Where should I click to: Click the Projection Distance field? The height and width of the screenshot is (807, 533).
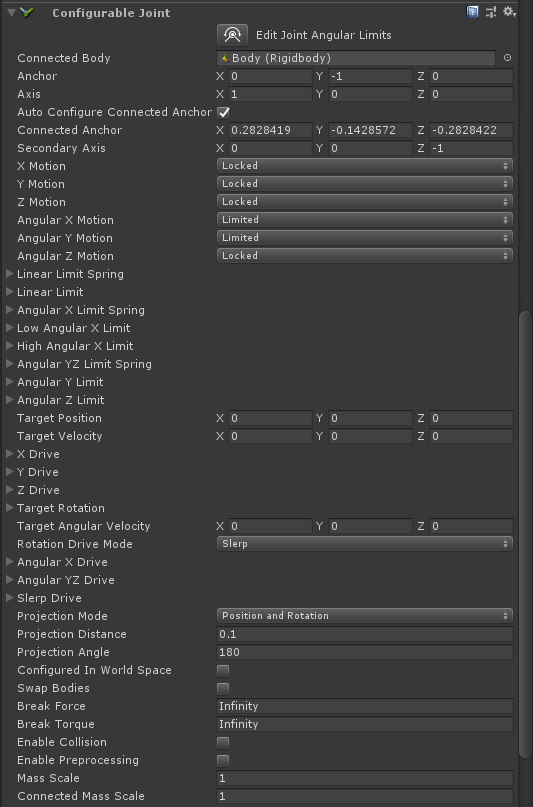(365, 634)
